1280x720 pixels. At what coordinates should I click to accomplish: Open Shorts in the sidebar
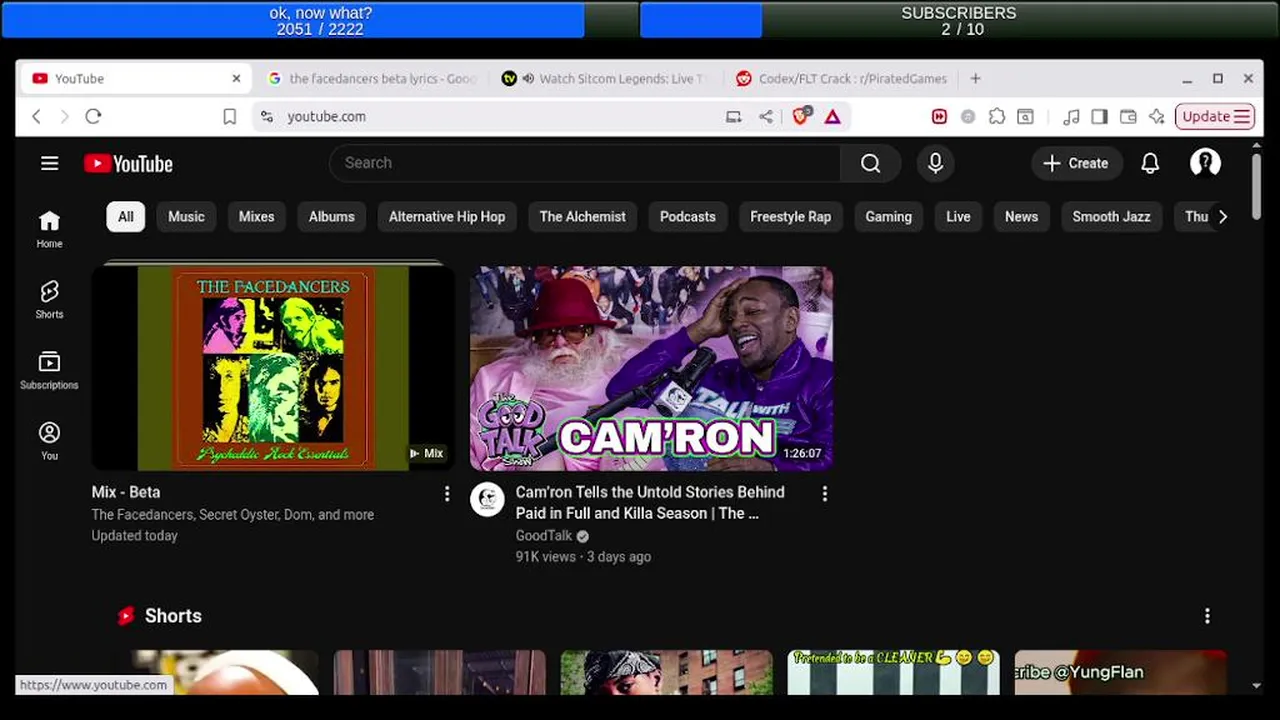click(49, 300)
